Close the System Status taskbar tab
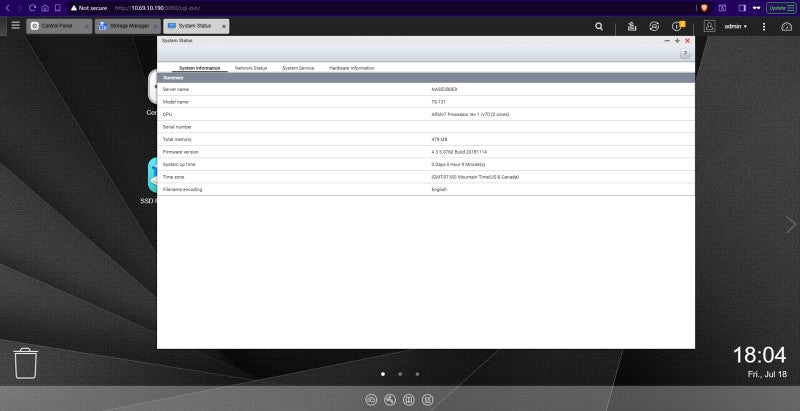800x411 pixels. point(223,27)
